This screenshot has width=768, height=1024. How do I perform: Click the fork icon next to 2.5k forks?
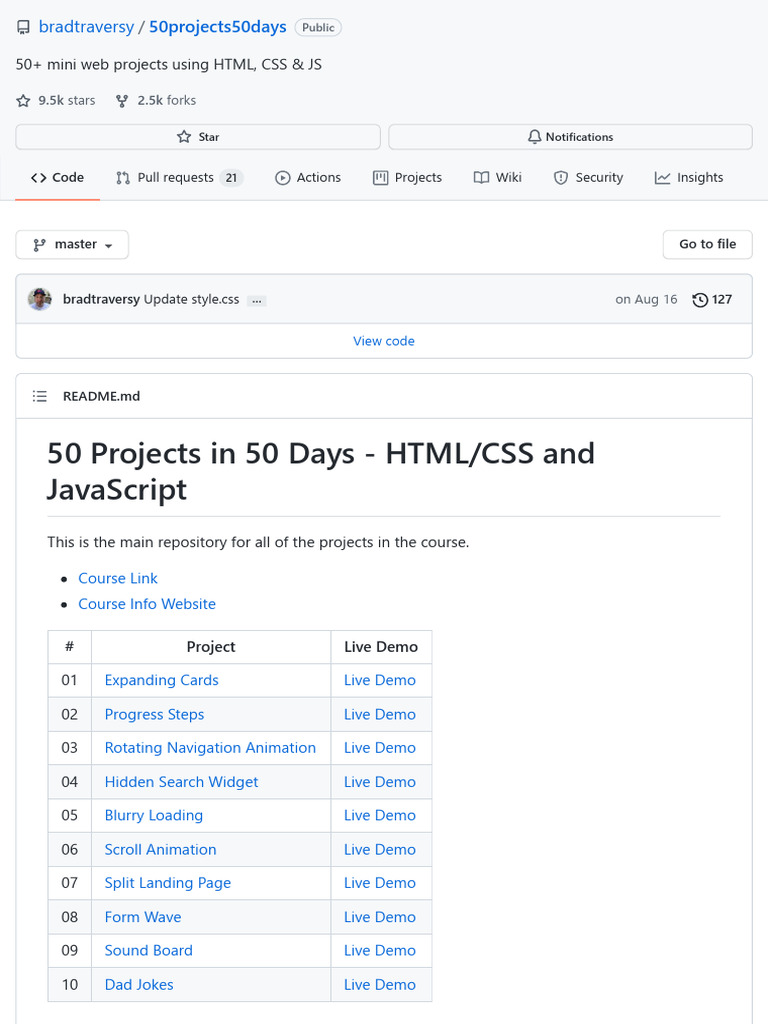click(122, 100)
